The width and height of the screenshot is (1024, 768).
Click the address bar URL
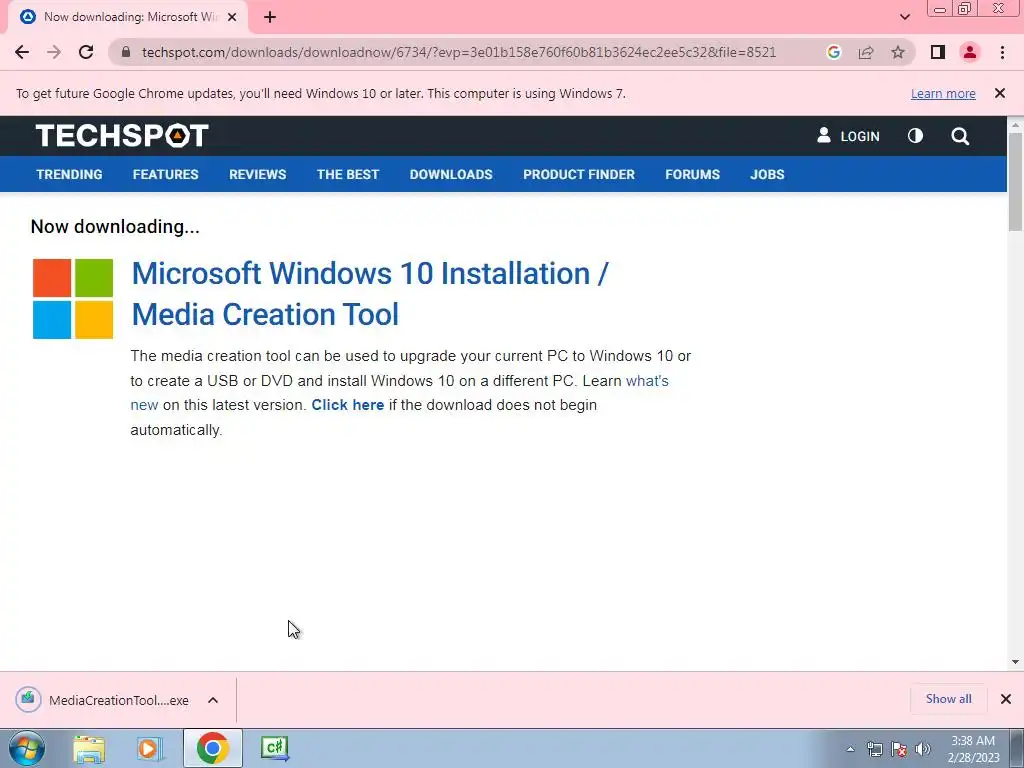pos(458,52)
